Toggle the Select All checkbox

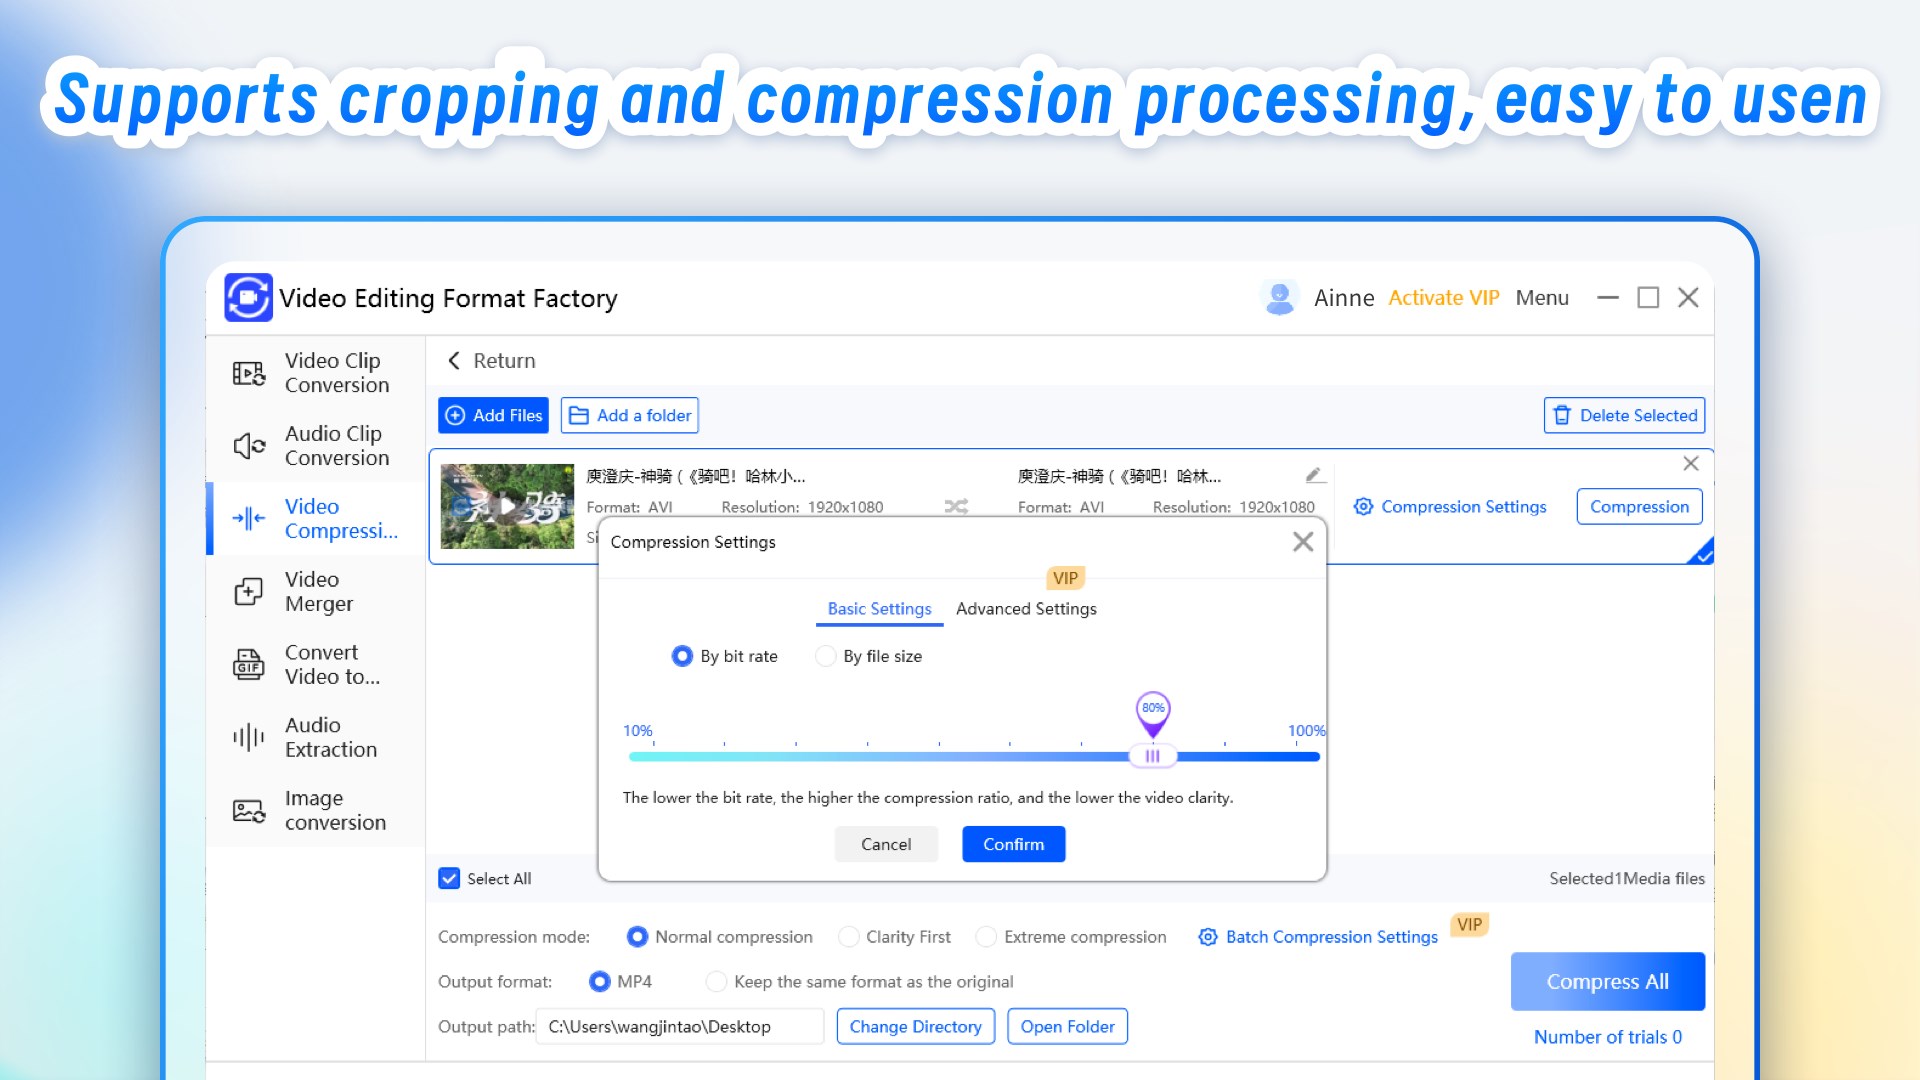(450, 879)
